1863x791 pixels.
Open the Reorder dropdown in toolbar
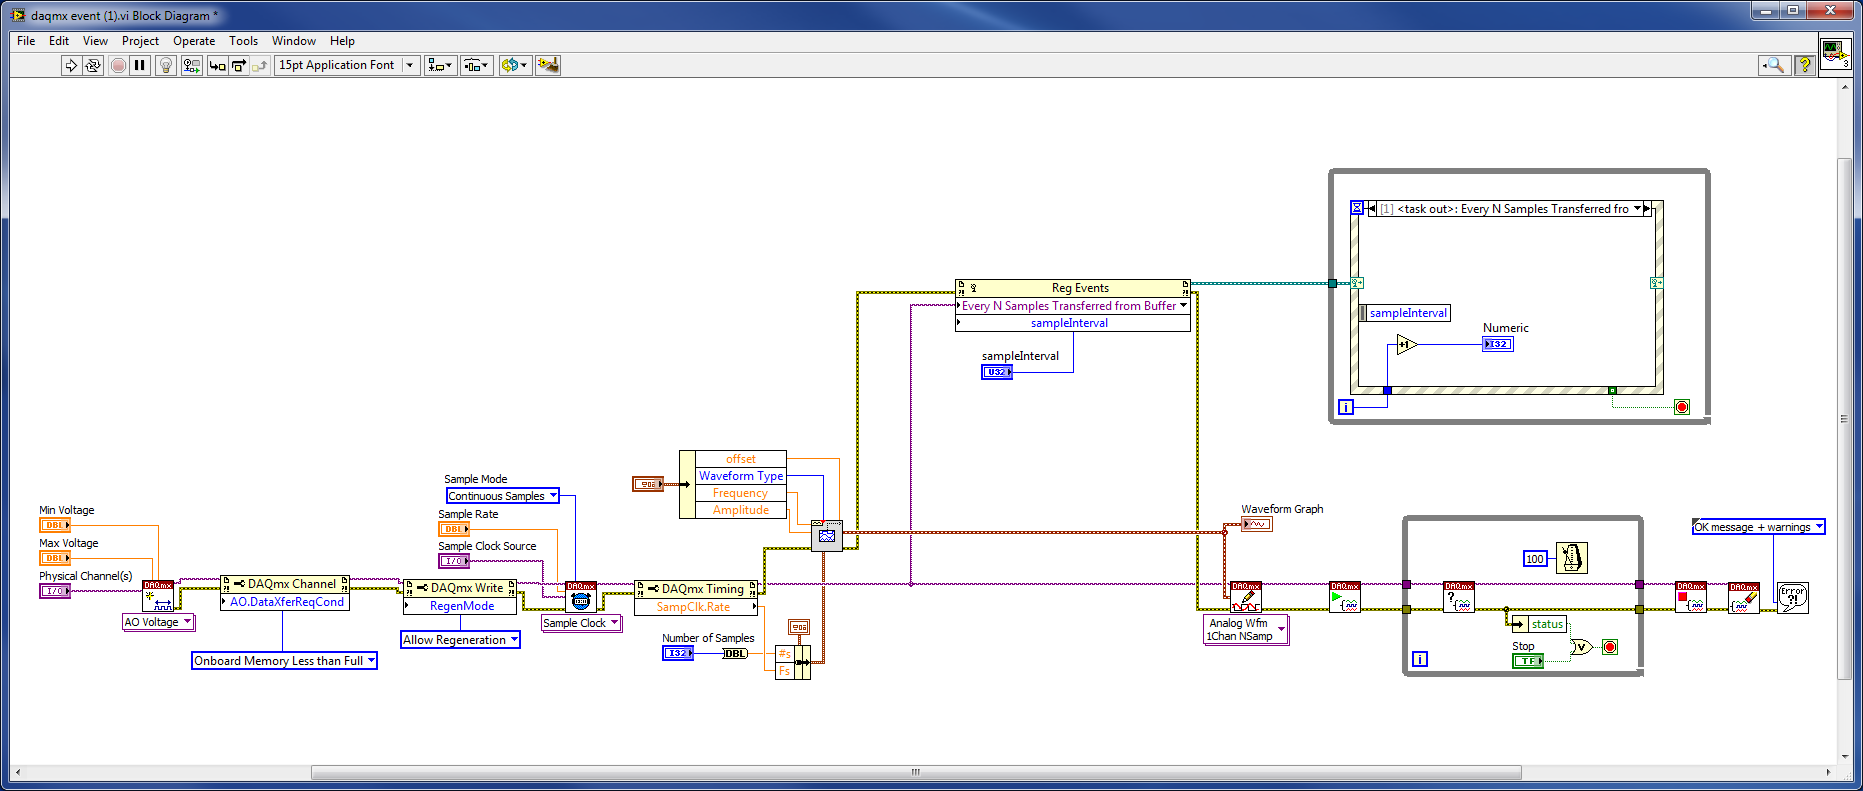pos(515,65)
